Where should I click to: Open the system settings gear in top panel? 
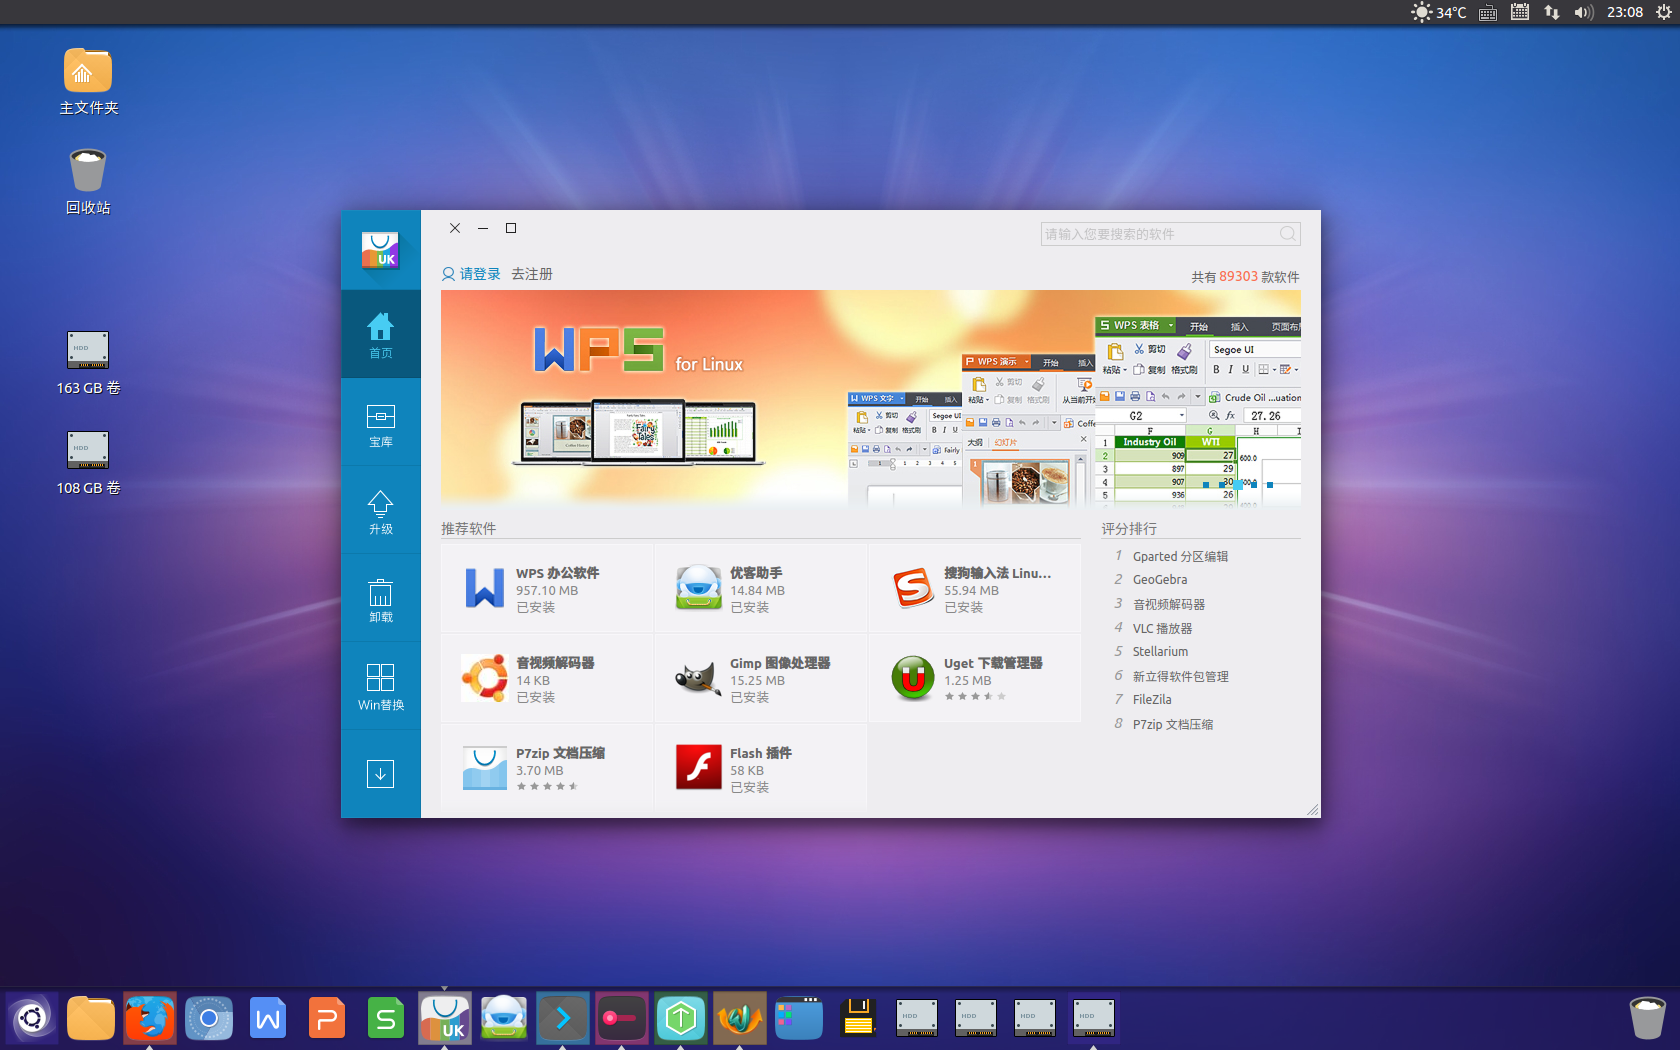click(x=1663, y=12)
